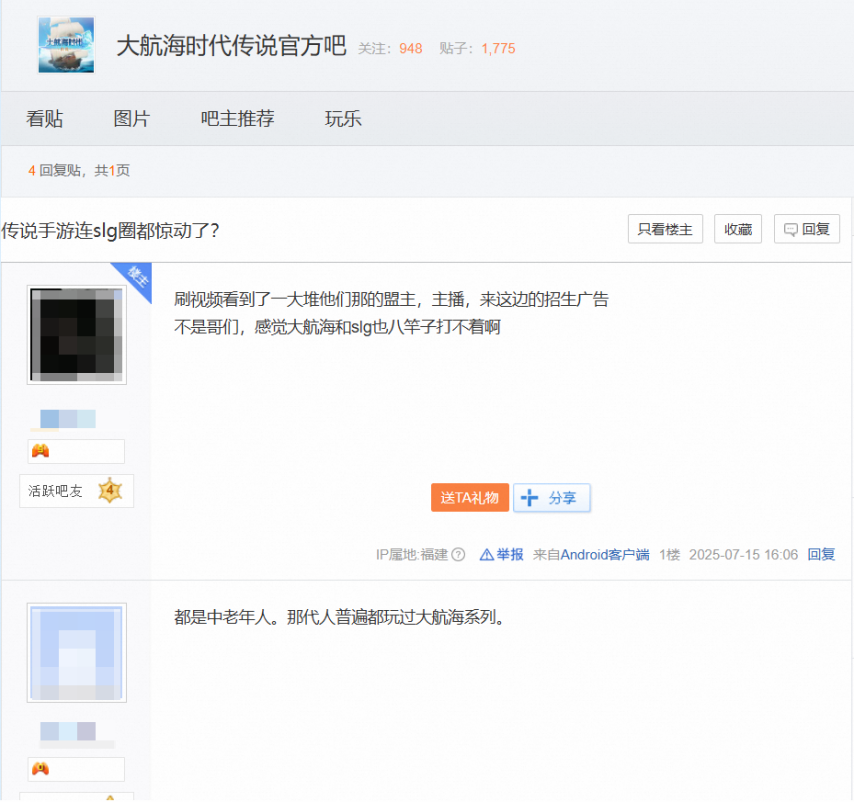Click the question mark icon beside IP属地:福建
Screen dimensions: 854x802
[x=458, y=553]
